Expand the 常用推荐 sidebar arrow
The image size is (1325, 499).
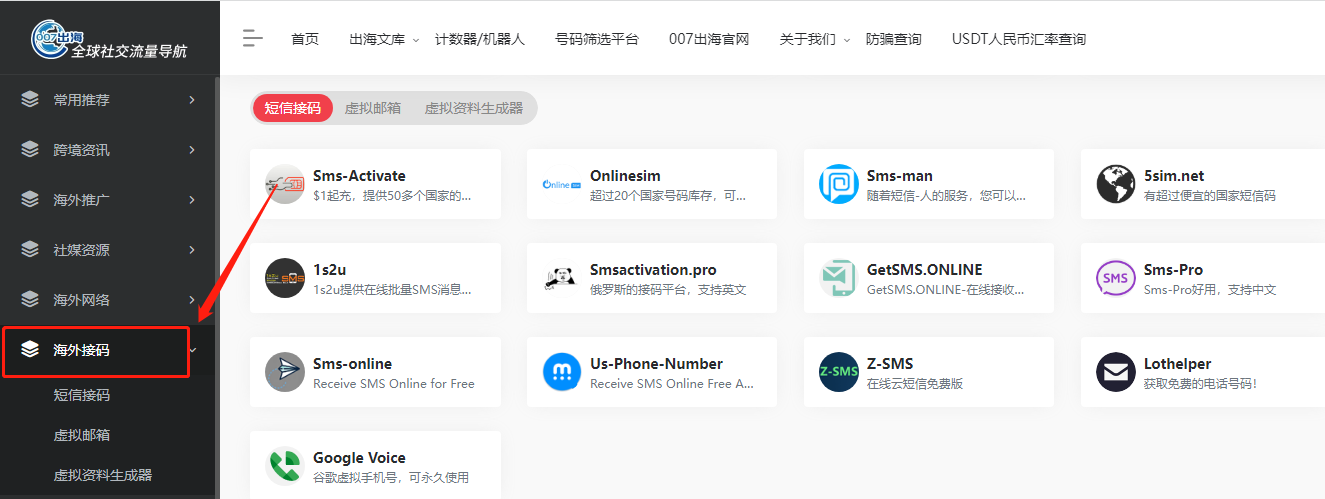coord(192,100)
